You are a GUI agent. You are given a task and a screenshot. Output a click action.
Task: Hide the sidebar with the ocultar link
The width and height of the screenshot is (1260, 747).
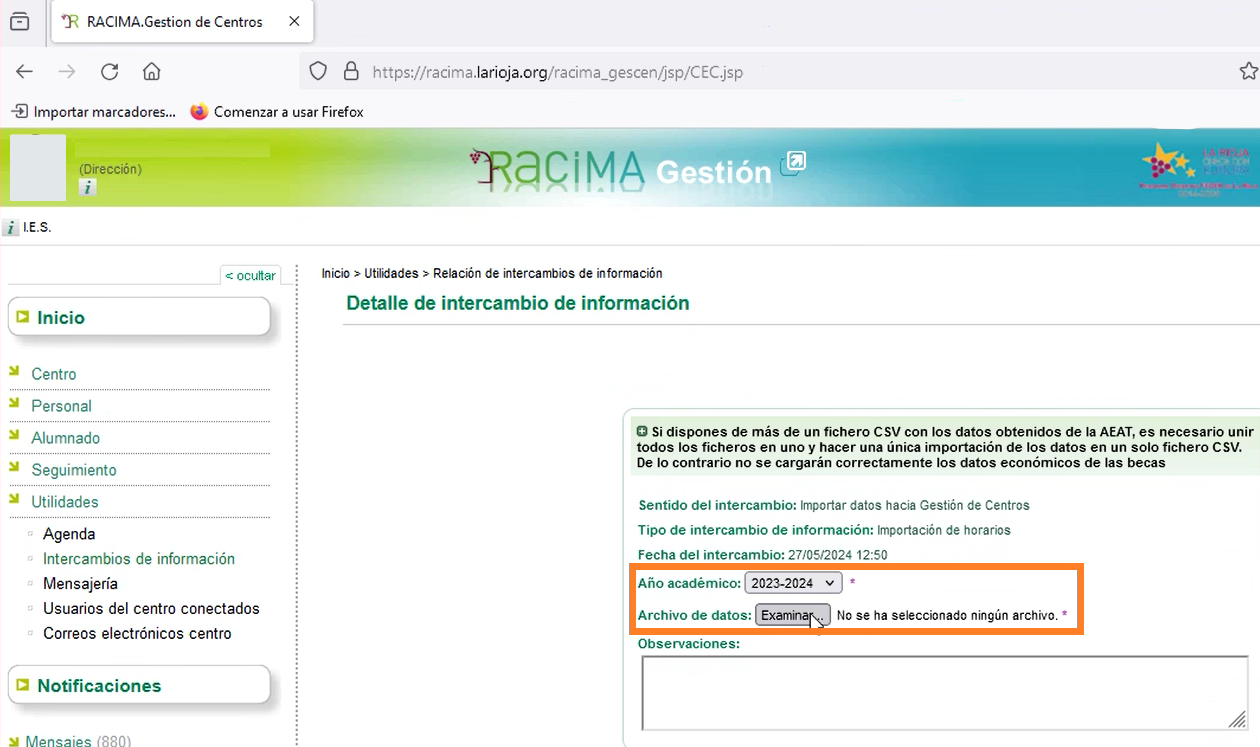point(250,276)
